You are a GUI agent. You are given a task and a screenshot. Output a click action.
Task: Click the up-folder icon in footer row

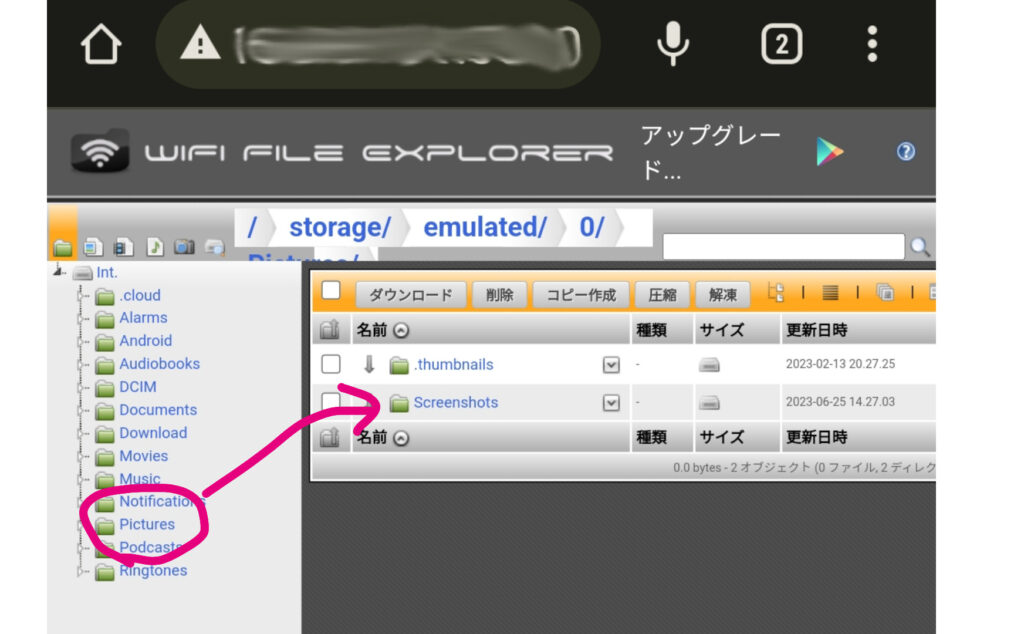(330, 437)
